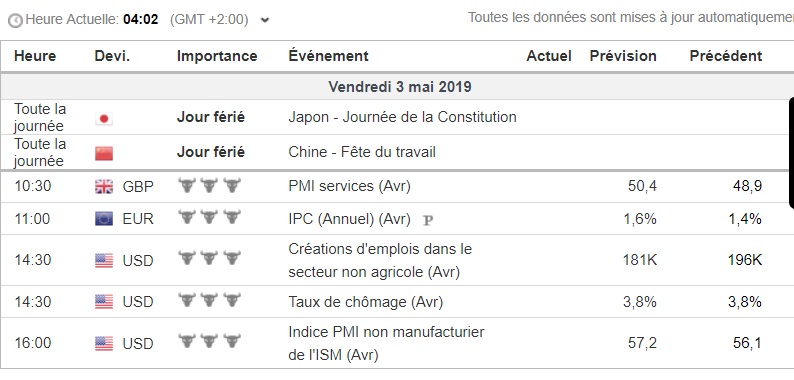The height and width of the screenshot is (380, 794).
Task: Open Créations d'emplois dans le secteur non agricole
Action: click(380, 260)
